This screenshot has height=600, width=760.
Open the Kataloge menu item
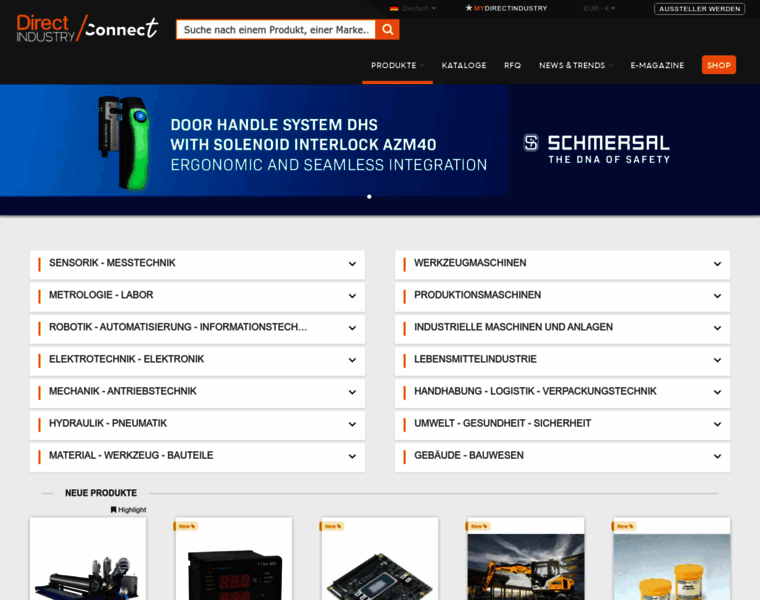[464, 65]
